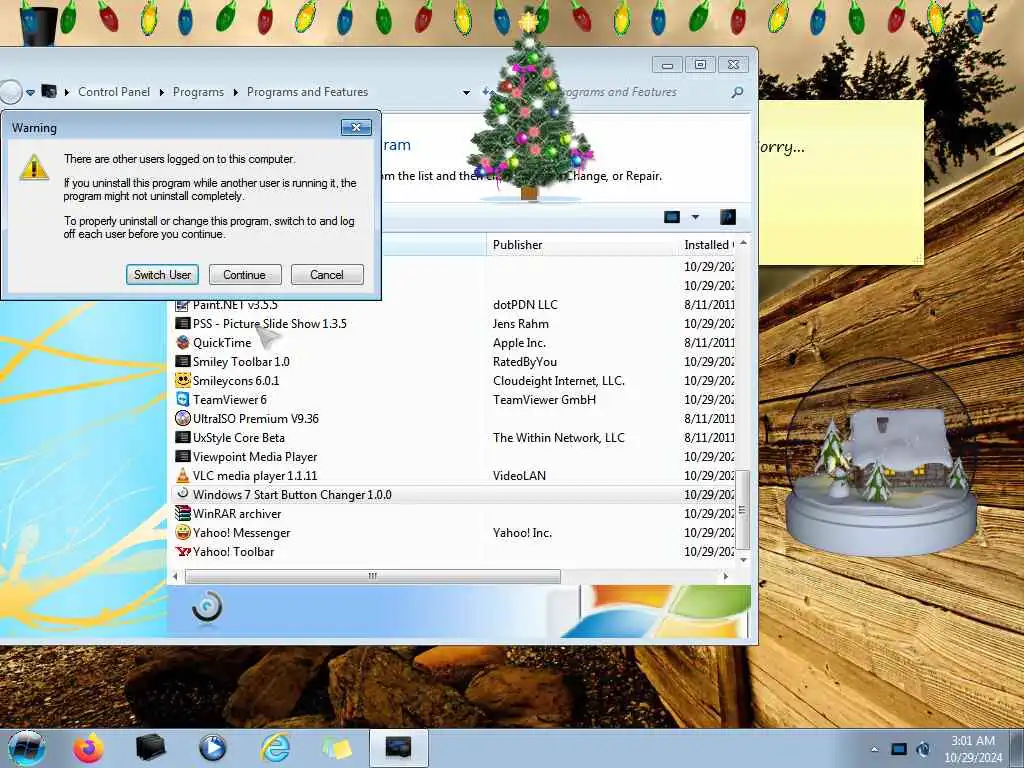The image size is (1024, 768).
Task: Click the warning triangle icon
Action: point(34,167)
